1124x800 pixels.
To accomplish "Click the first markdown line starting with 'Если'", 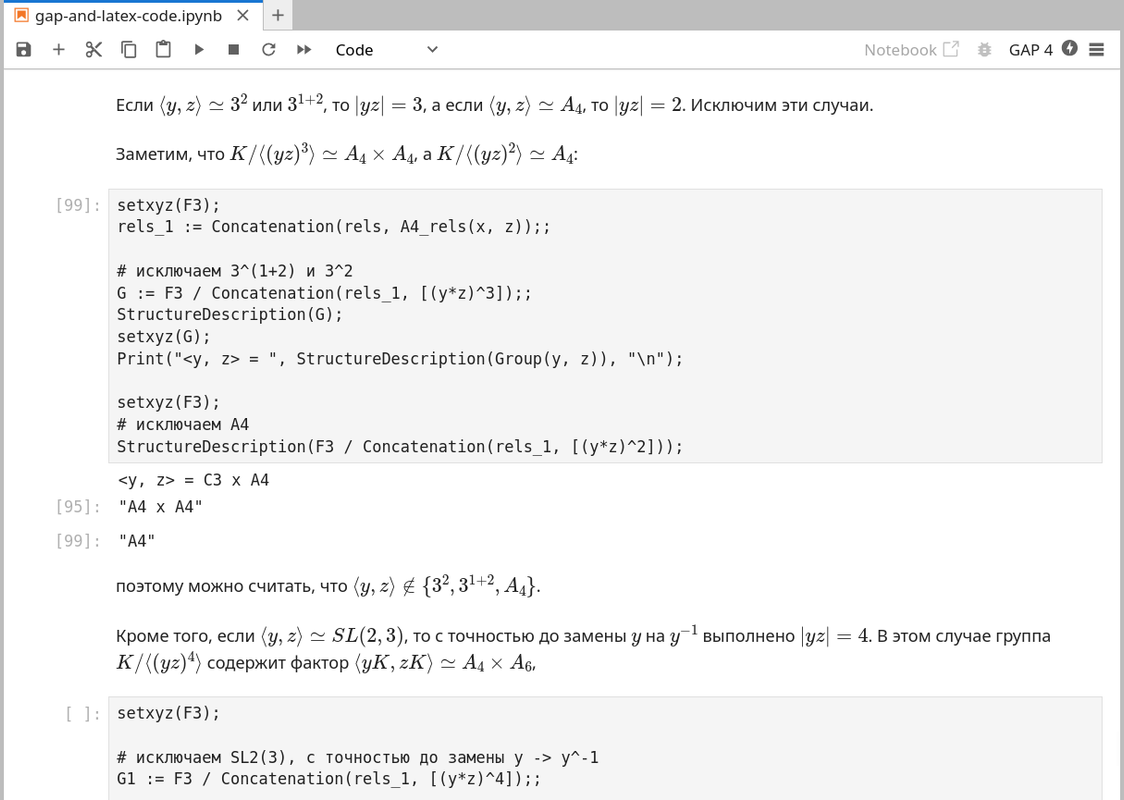I will pyautogui.click(x=495, y=105).
